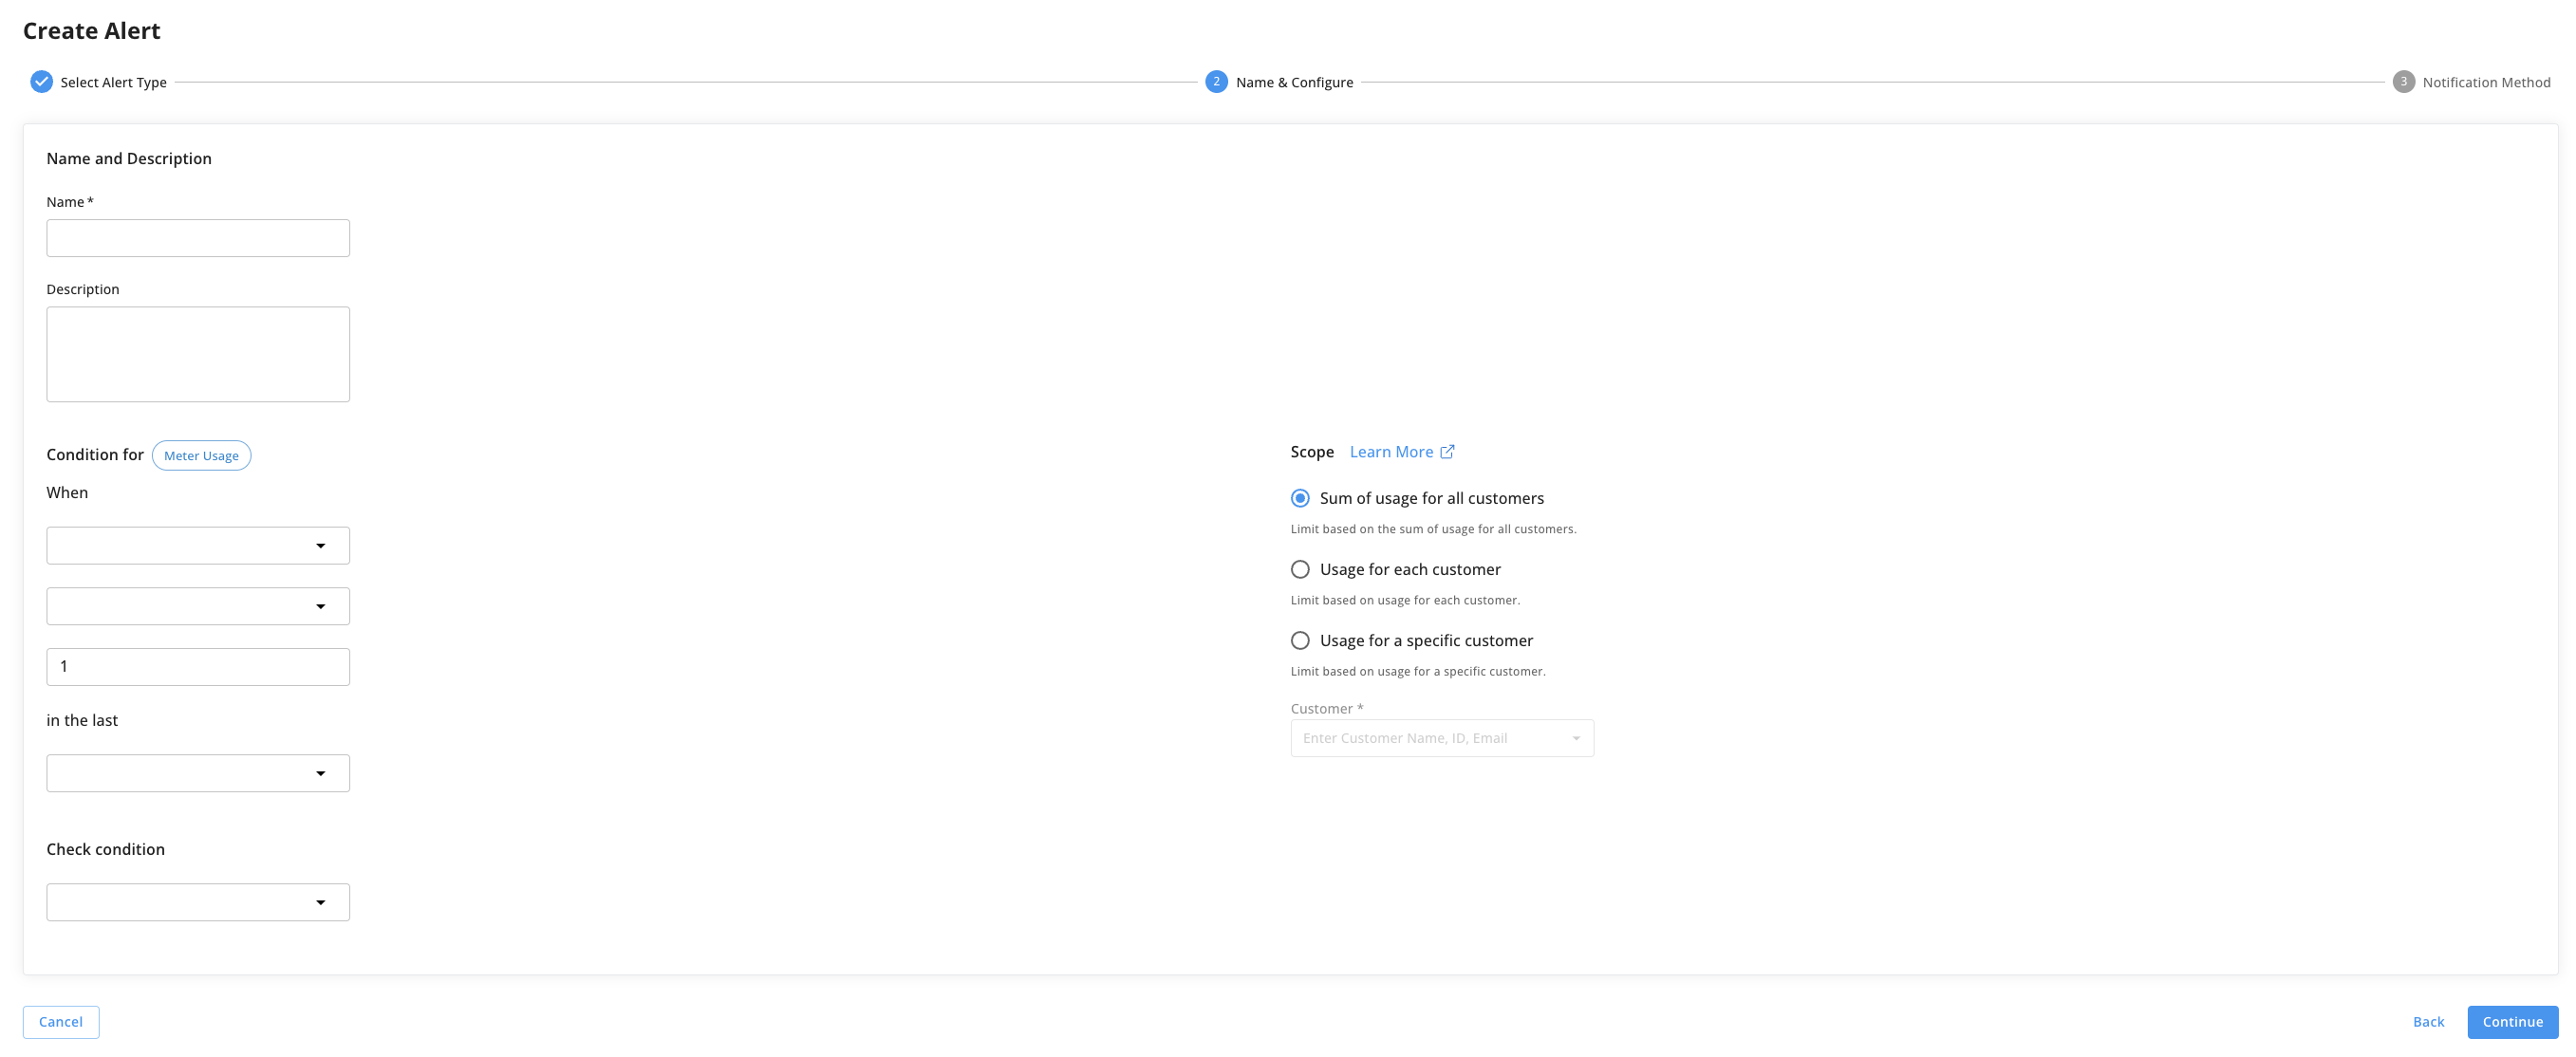Click the Meter Usage condition chip
Screen dimensions: 2576x1057
[x=201, y=456]
